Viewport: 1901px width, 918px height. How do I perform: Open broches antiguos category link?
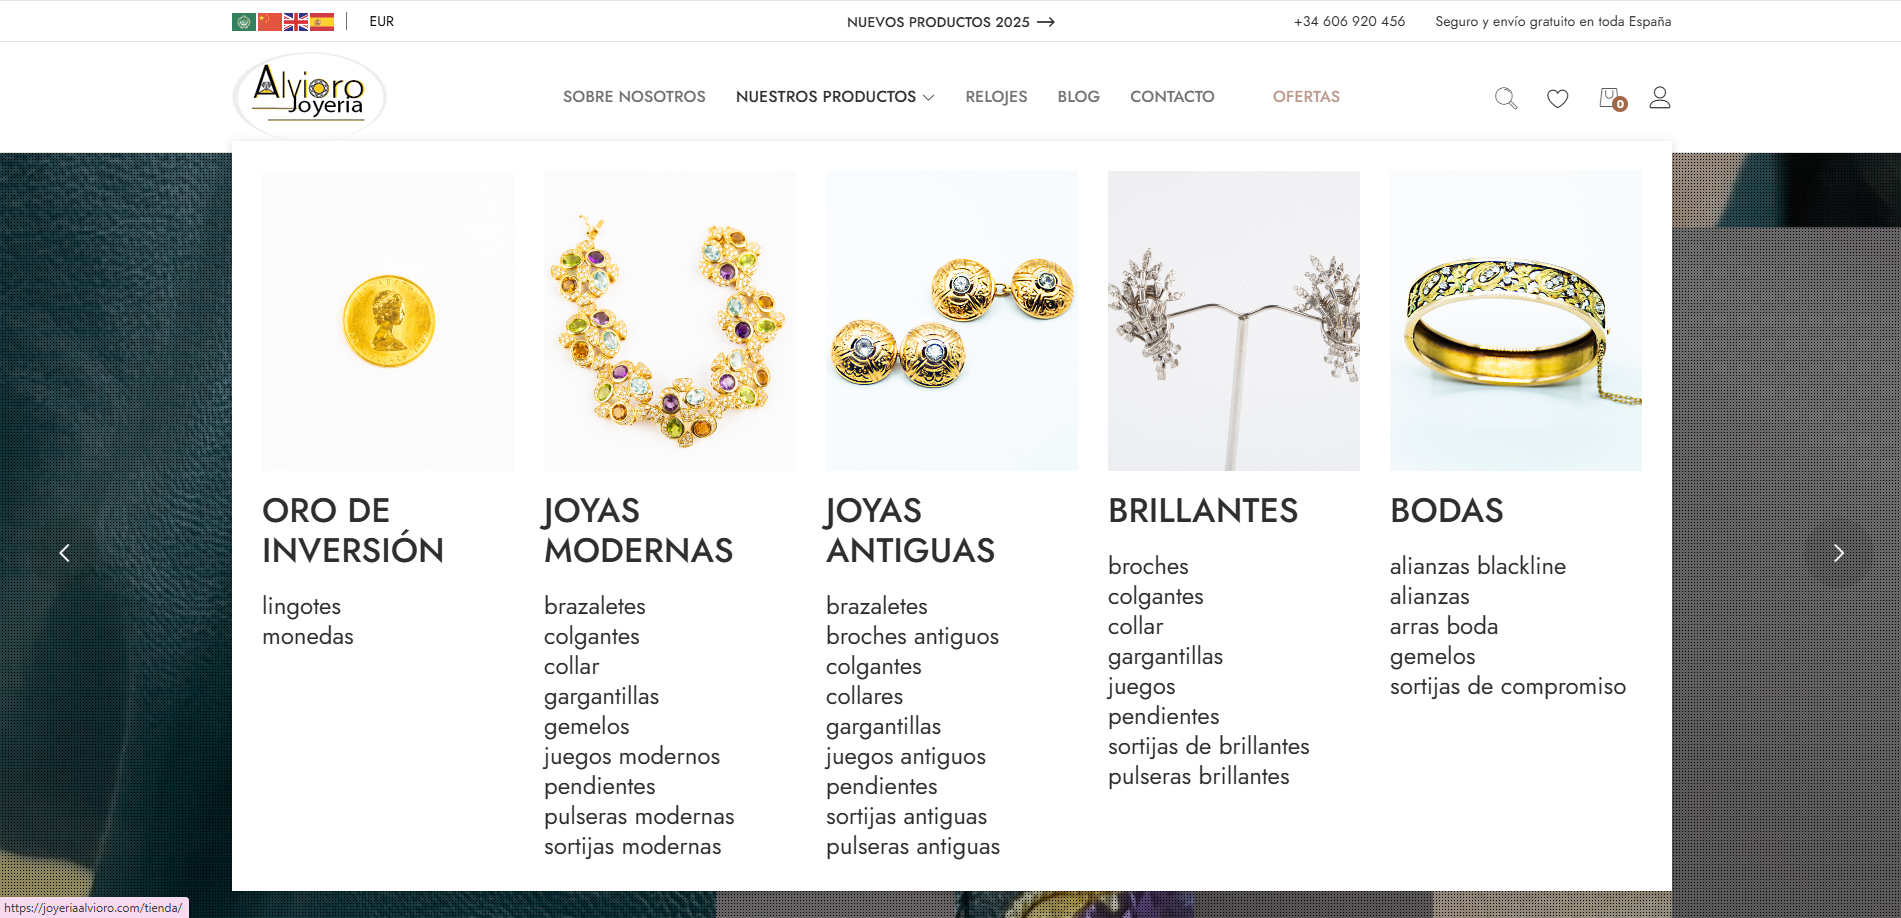(x=912, y=636)
